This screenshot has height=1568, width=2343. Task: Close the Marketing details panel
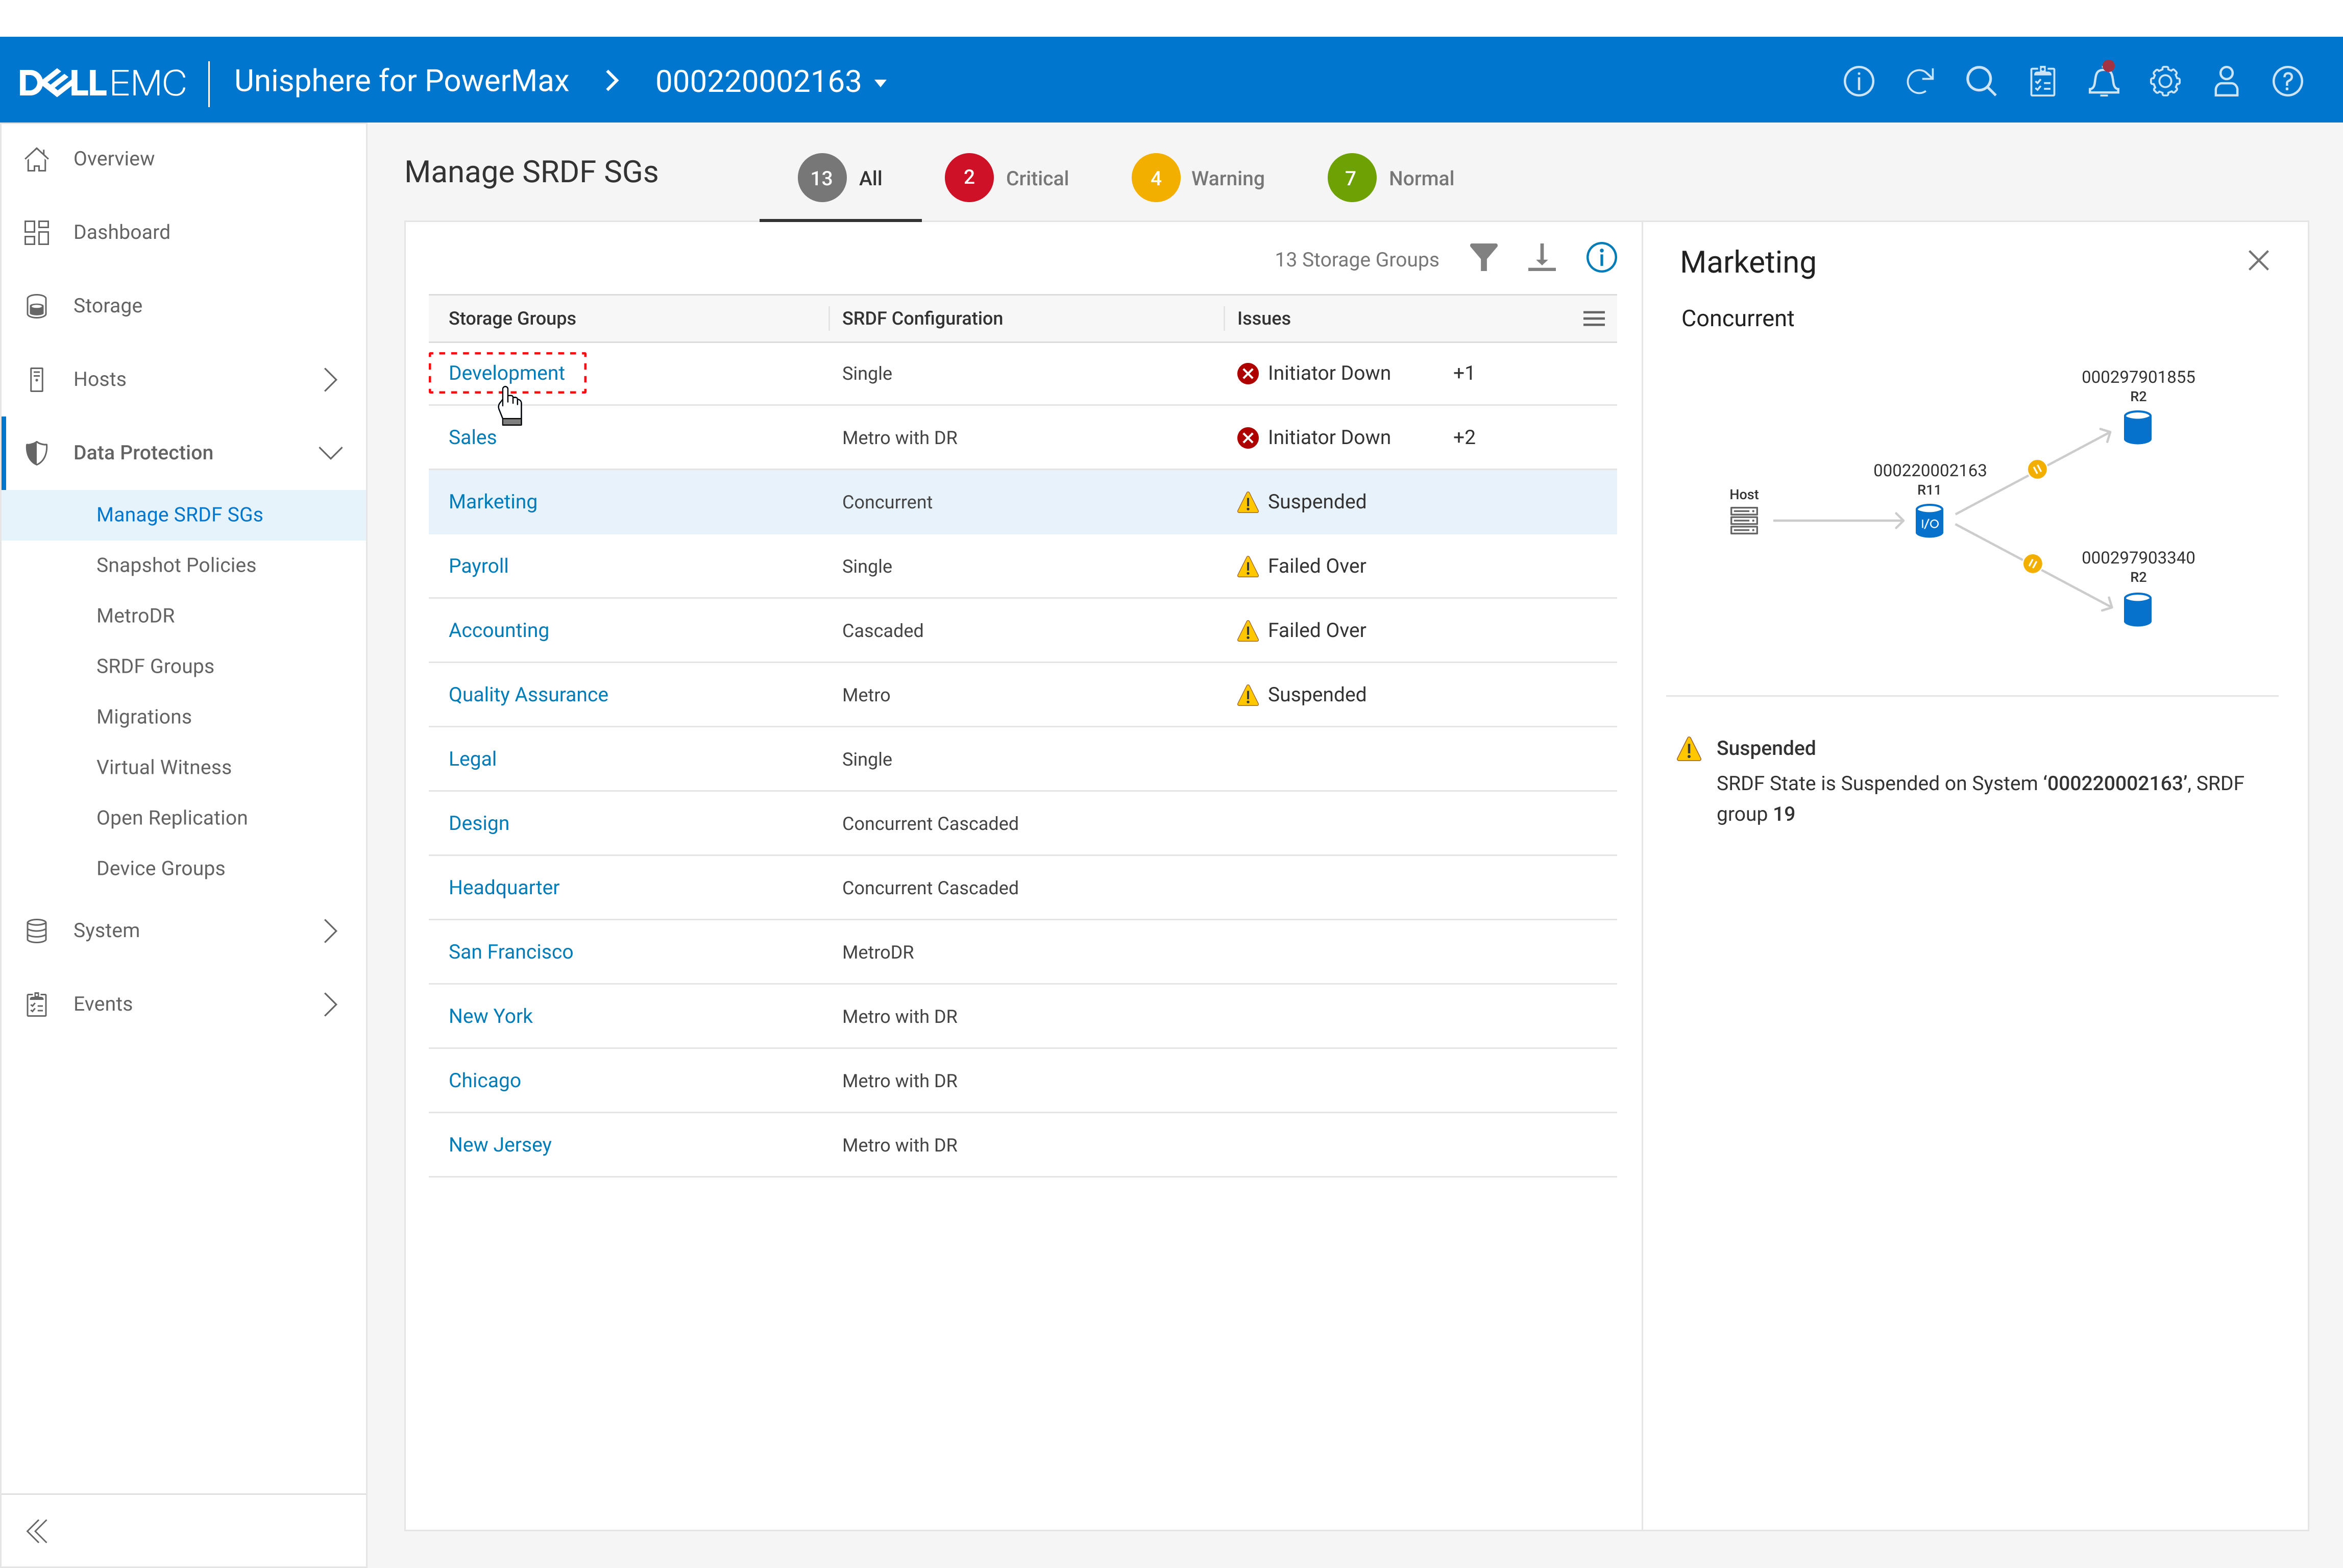[x=2257, y=261]
